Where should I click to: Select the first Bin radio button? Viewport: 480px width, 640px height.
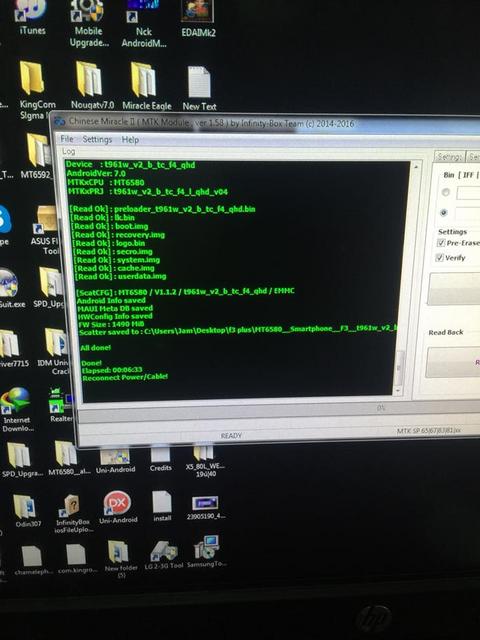(x=445, y=192)
